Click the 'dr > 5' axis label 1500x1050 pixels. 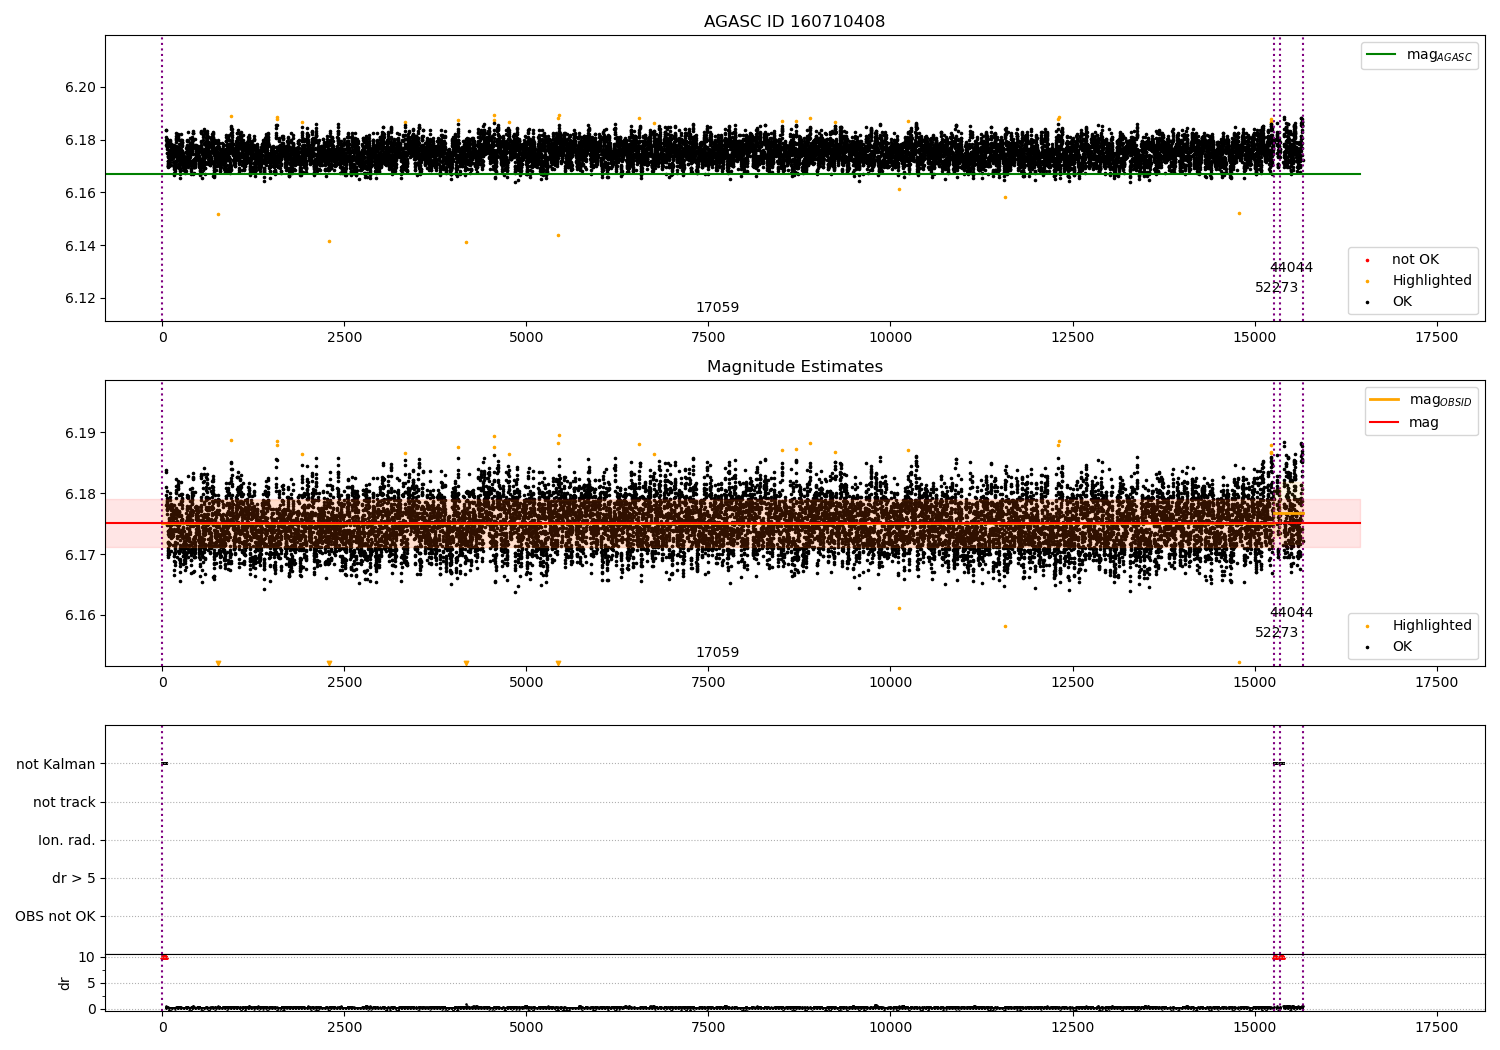point(74,878)
